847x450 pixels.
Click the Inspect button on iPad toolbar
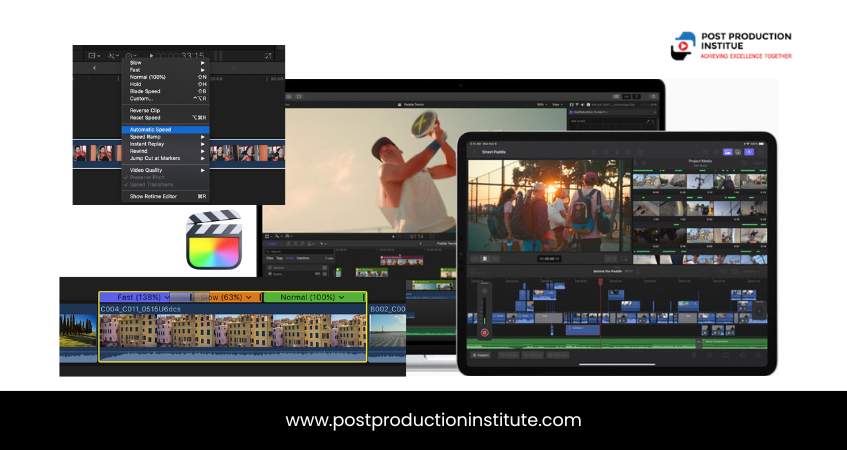point(482,355)
